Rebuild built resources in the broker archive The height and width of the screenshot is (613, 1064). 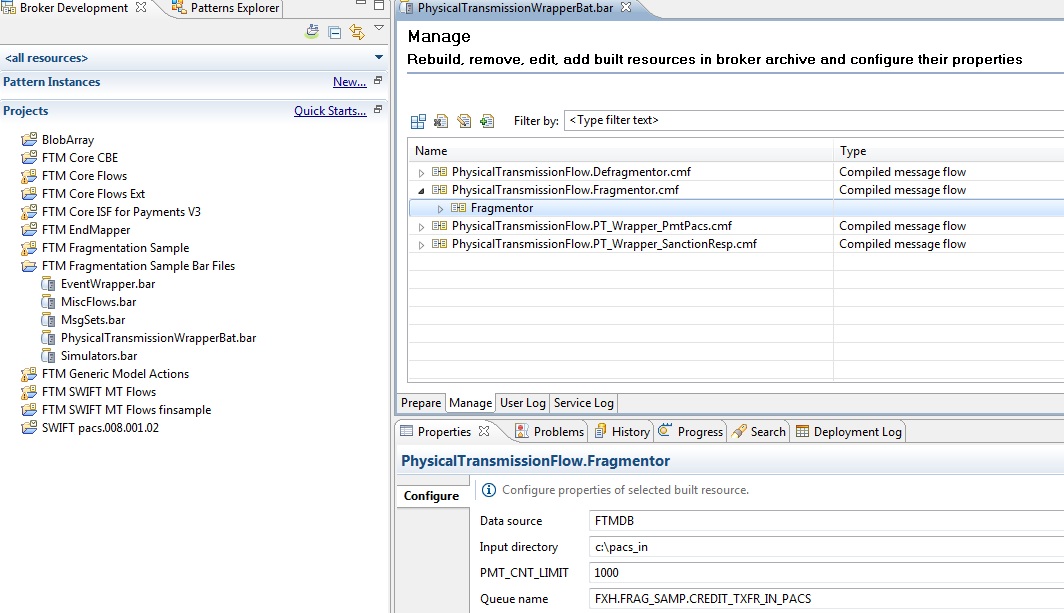[x=418, y=121]
